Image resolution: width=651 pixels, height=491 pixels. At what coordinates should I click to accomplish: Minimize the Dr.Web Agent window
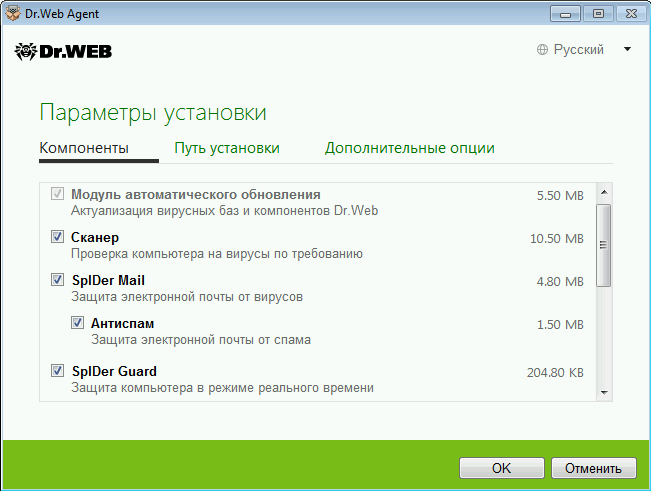565,14
